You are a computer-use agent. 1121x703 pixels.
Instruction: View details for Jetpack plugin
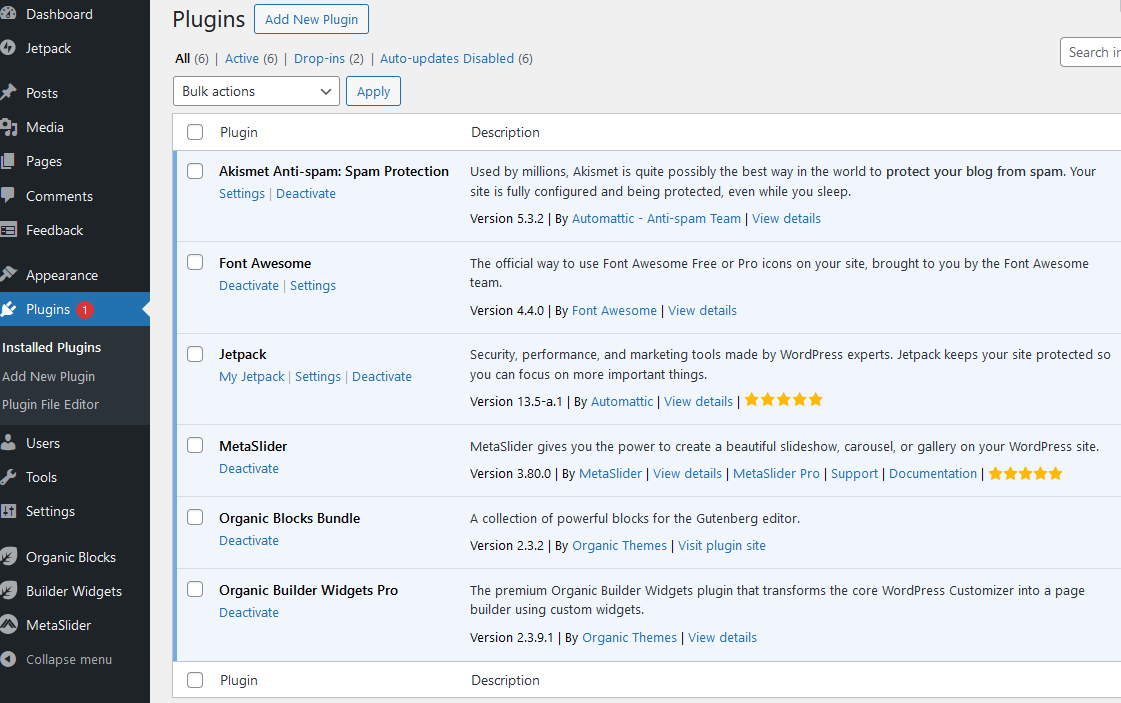coord(698,402)
